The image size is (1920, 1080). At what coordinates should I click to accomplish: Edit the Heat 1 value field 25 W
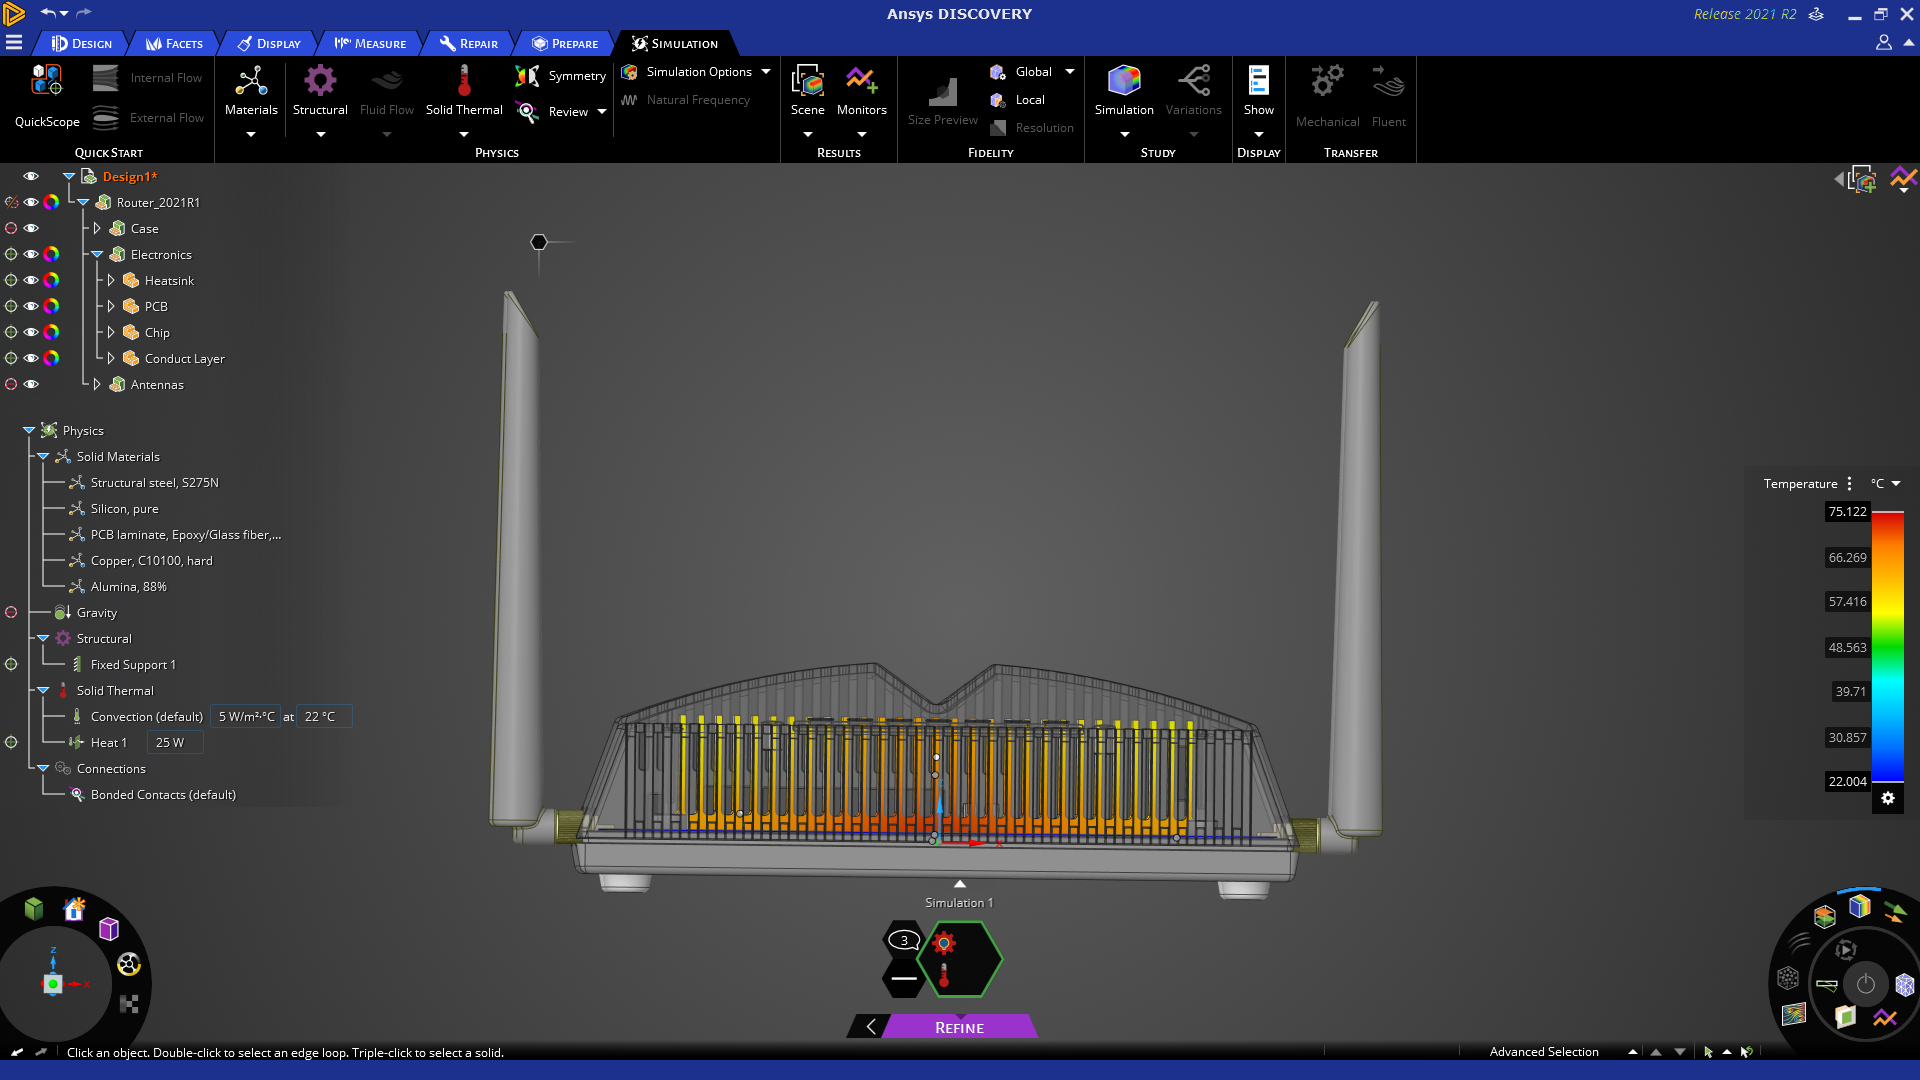[x=174, y=742]
